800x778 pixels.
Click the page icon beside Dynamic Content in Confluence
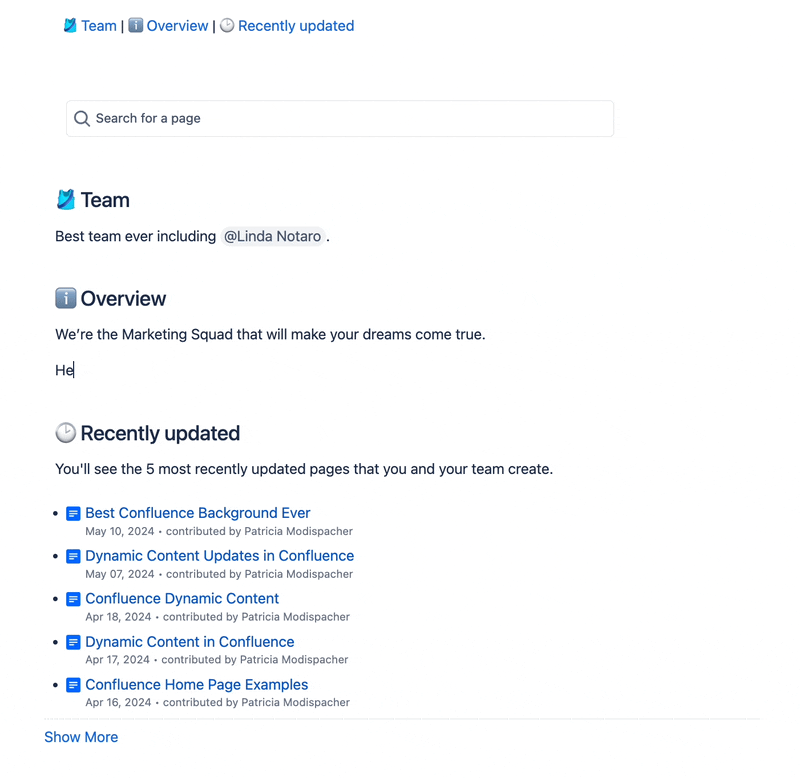[73, 641]
